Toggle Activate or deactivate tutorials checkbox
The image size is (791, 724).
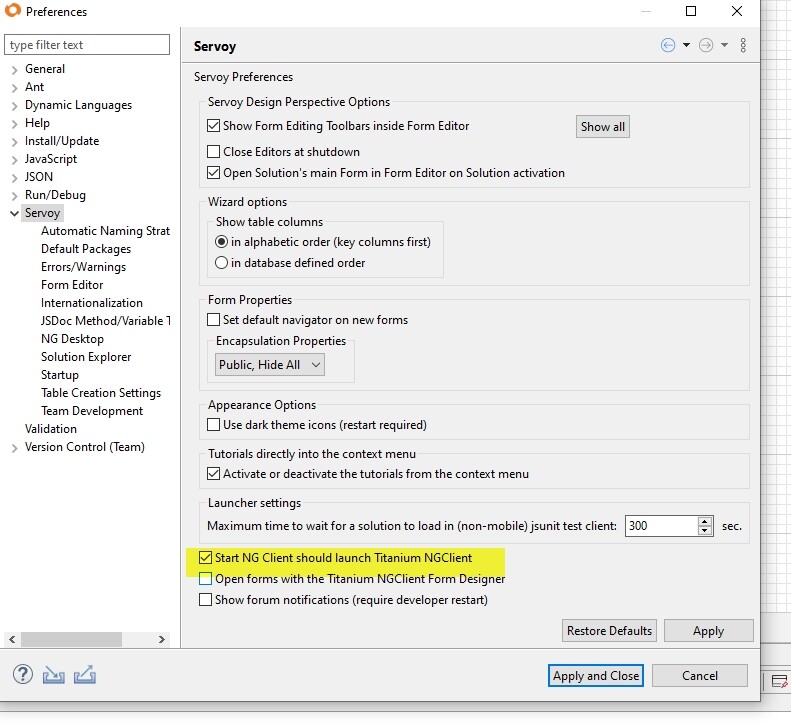click(213, 474)
